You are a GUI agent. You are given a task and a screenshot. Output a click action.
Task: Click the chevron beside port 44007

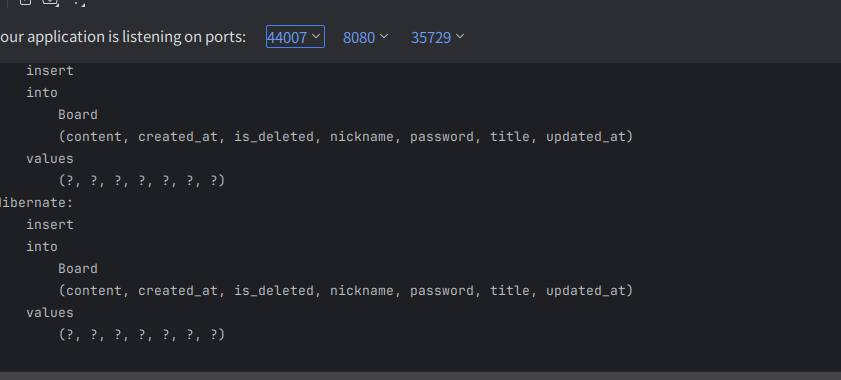[x=316, y=36]
